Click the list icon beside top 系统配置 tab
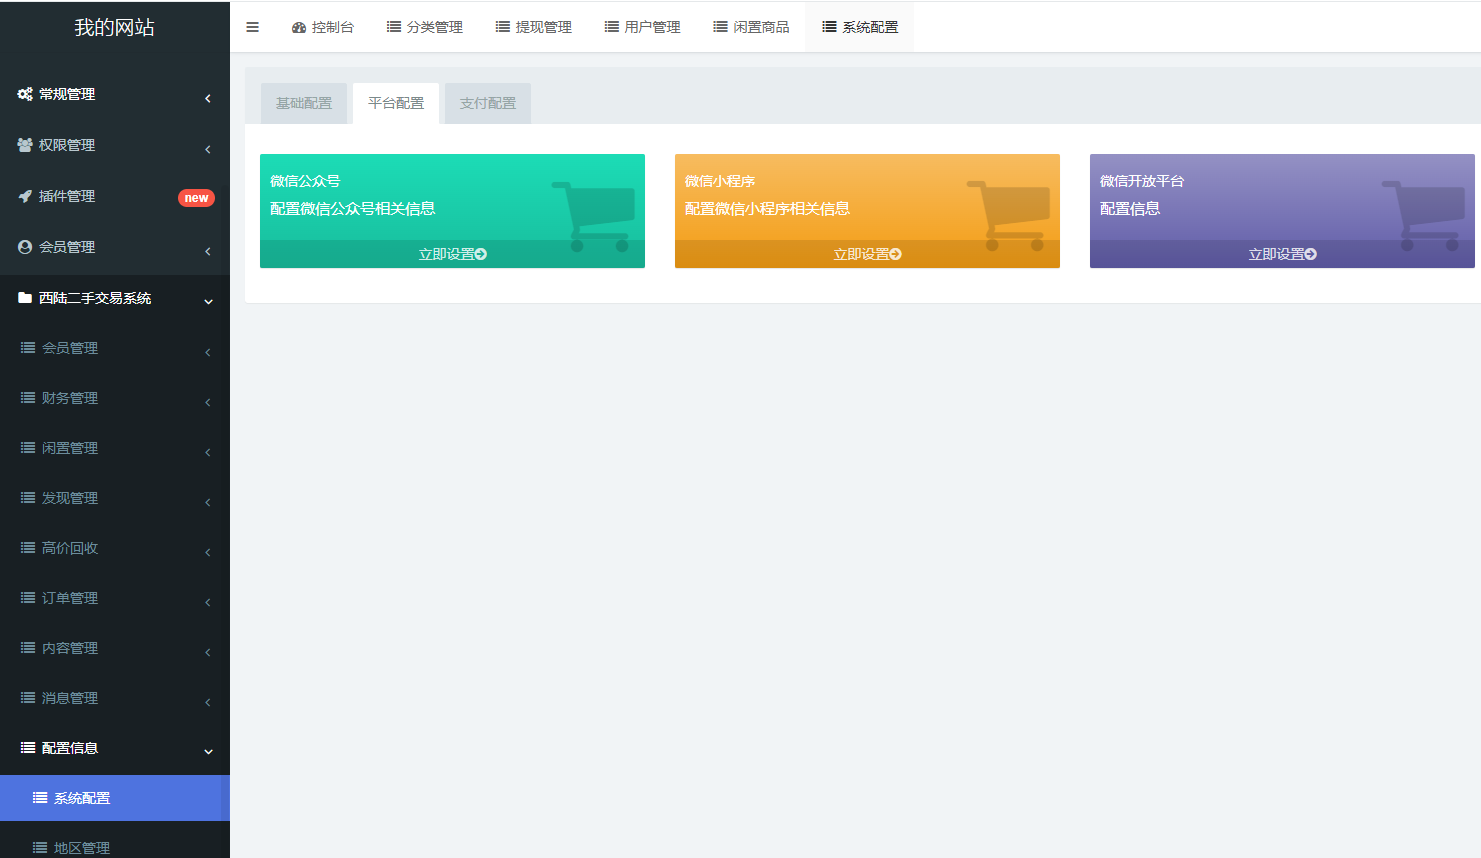Image resolution: width=1481 pixels, height=858 pixels. coord(829,27)
